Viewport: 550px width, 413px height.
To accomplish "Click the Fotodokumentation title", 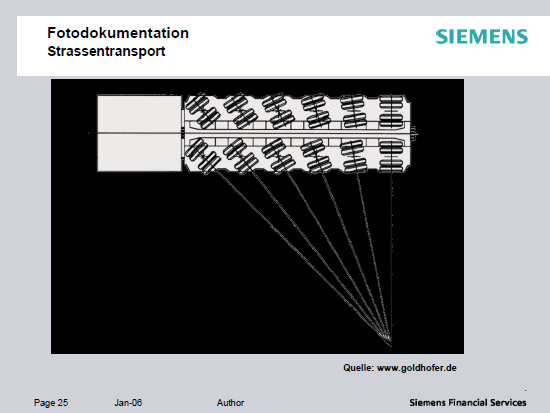I will [118, 33].
